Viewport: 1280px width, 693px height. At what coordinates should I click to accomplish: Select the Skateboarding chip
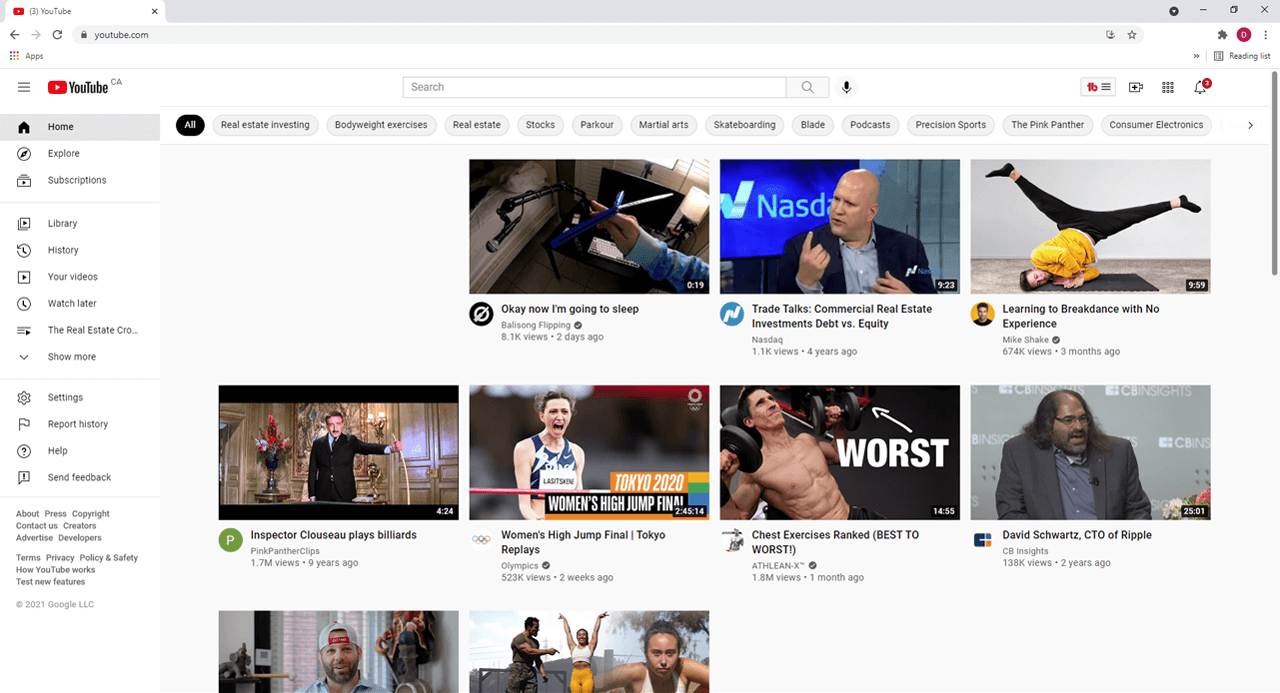point(745,125)
